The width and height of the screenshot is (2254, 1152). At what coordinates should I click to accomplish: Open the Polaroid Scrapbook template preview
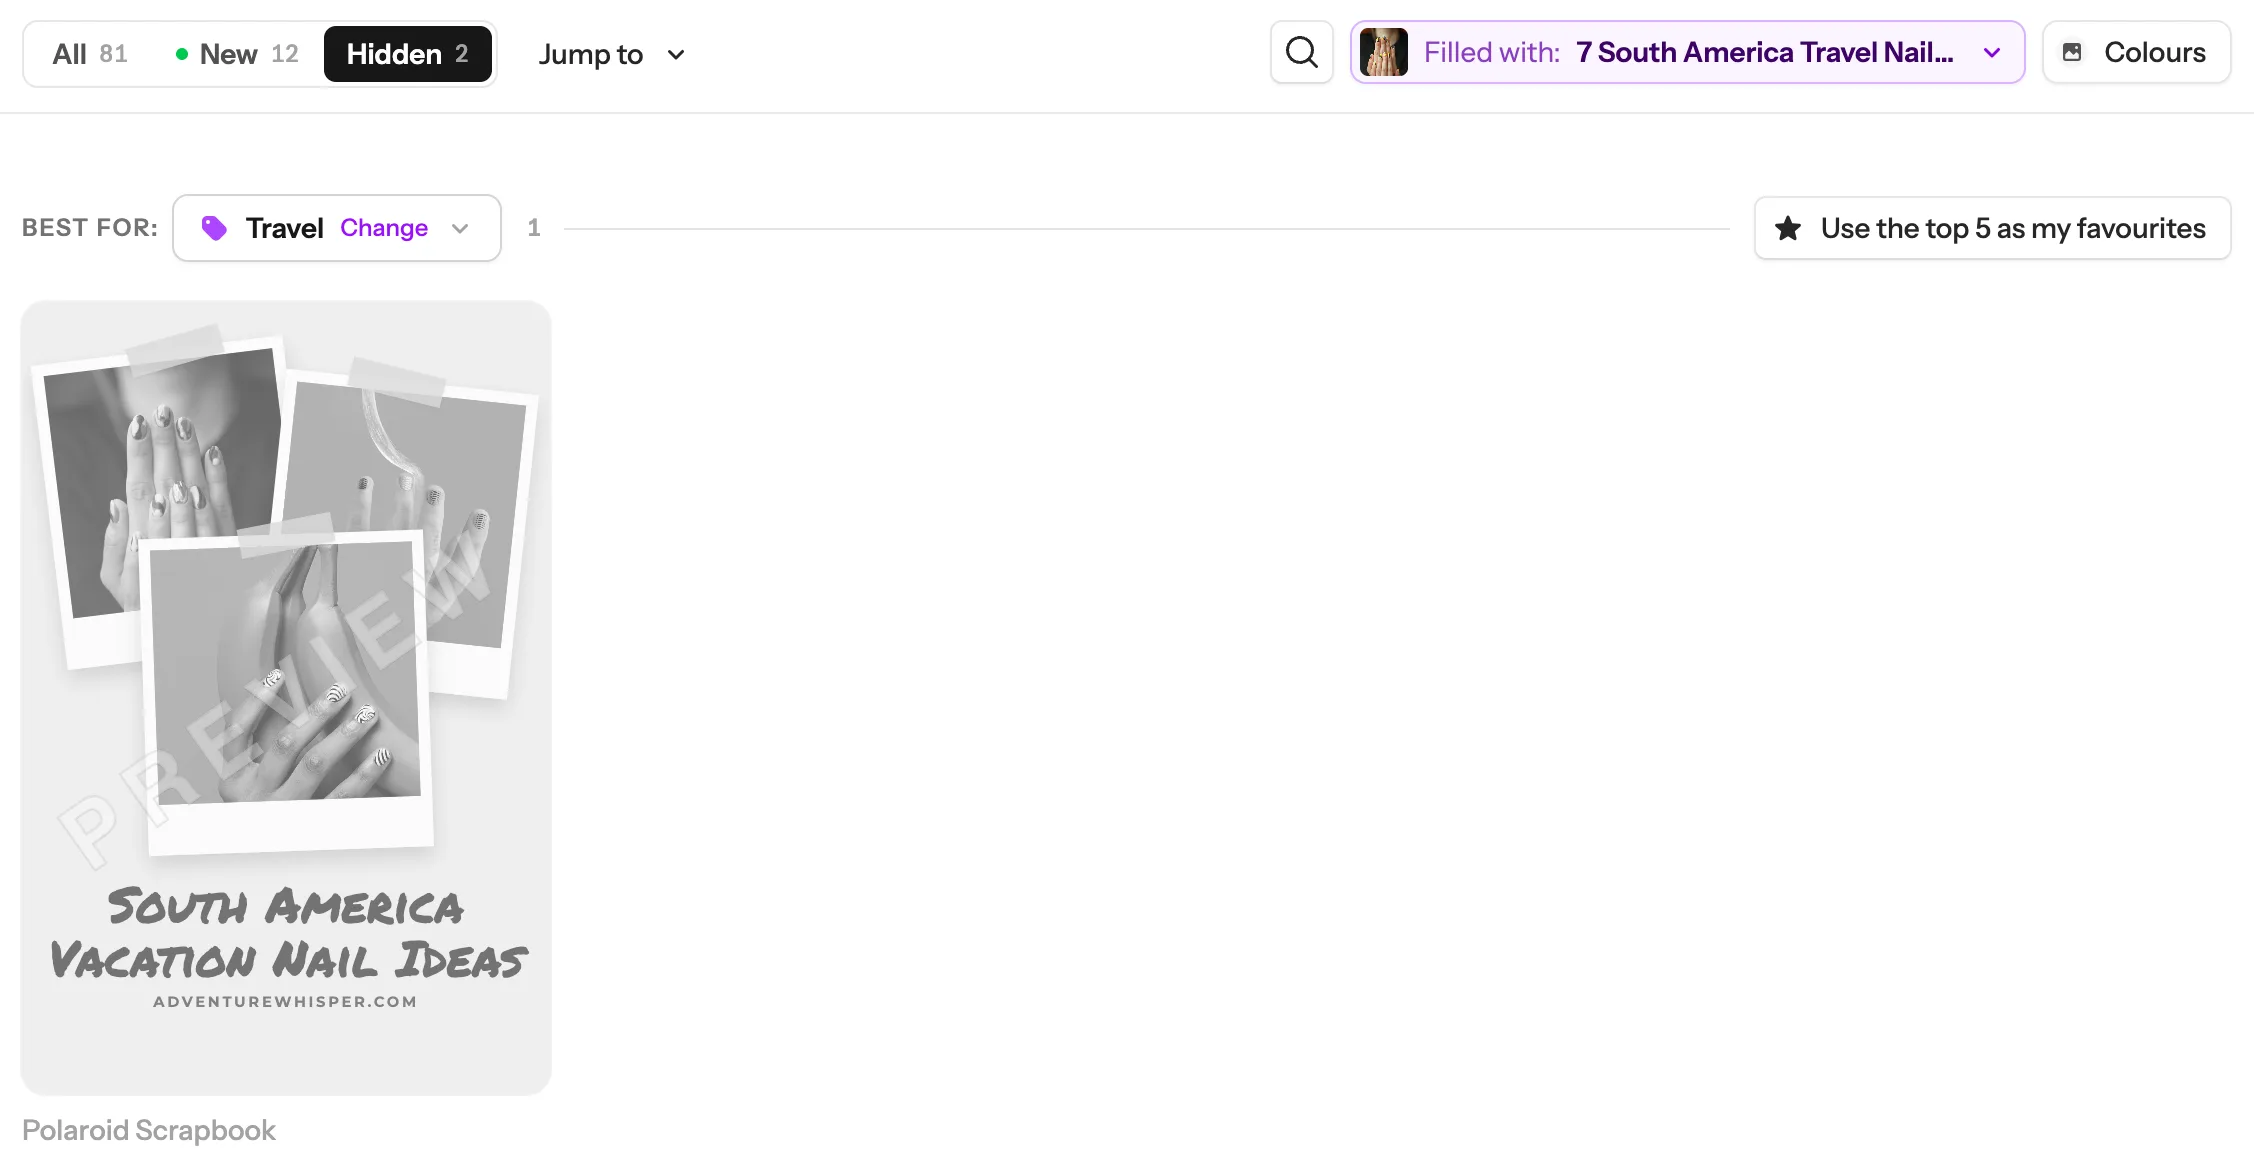pyautogui.click(x=286, y=698)
